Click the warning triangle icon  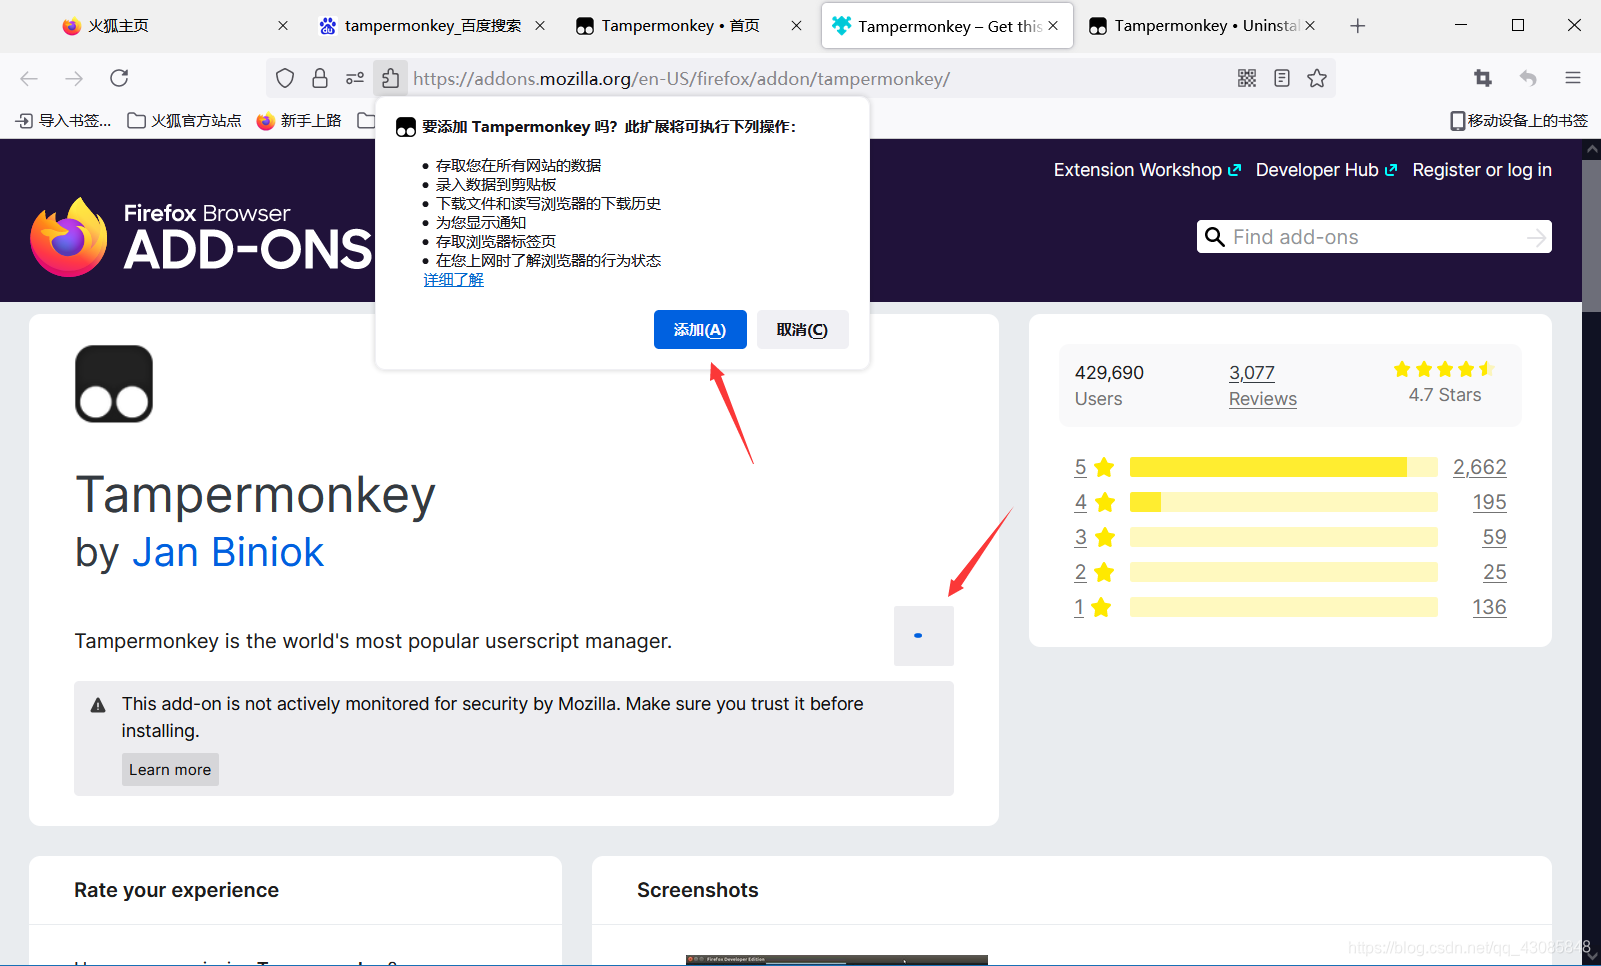coord(98,705)
